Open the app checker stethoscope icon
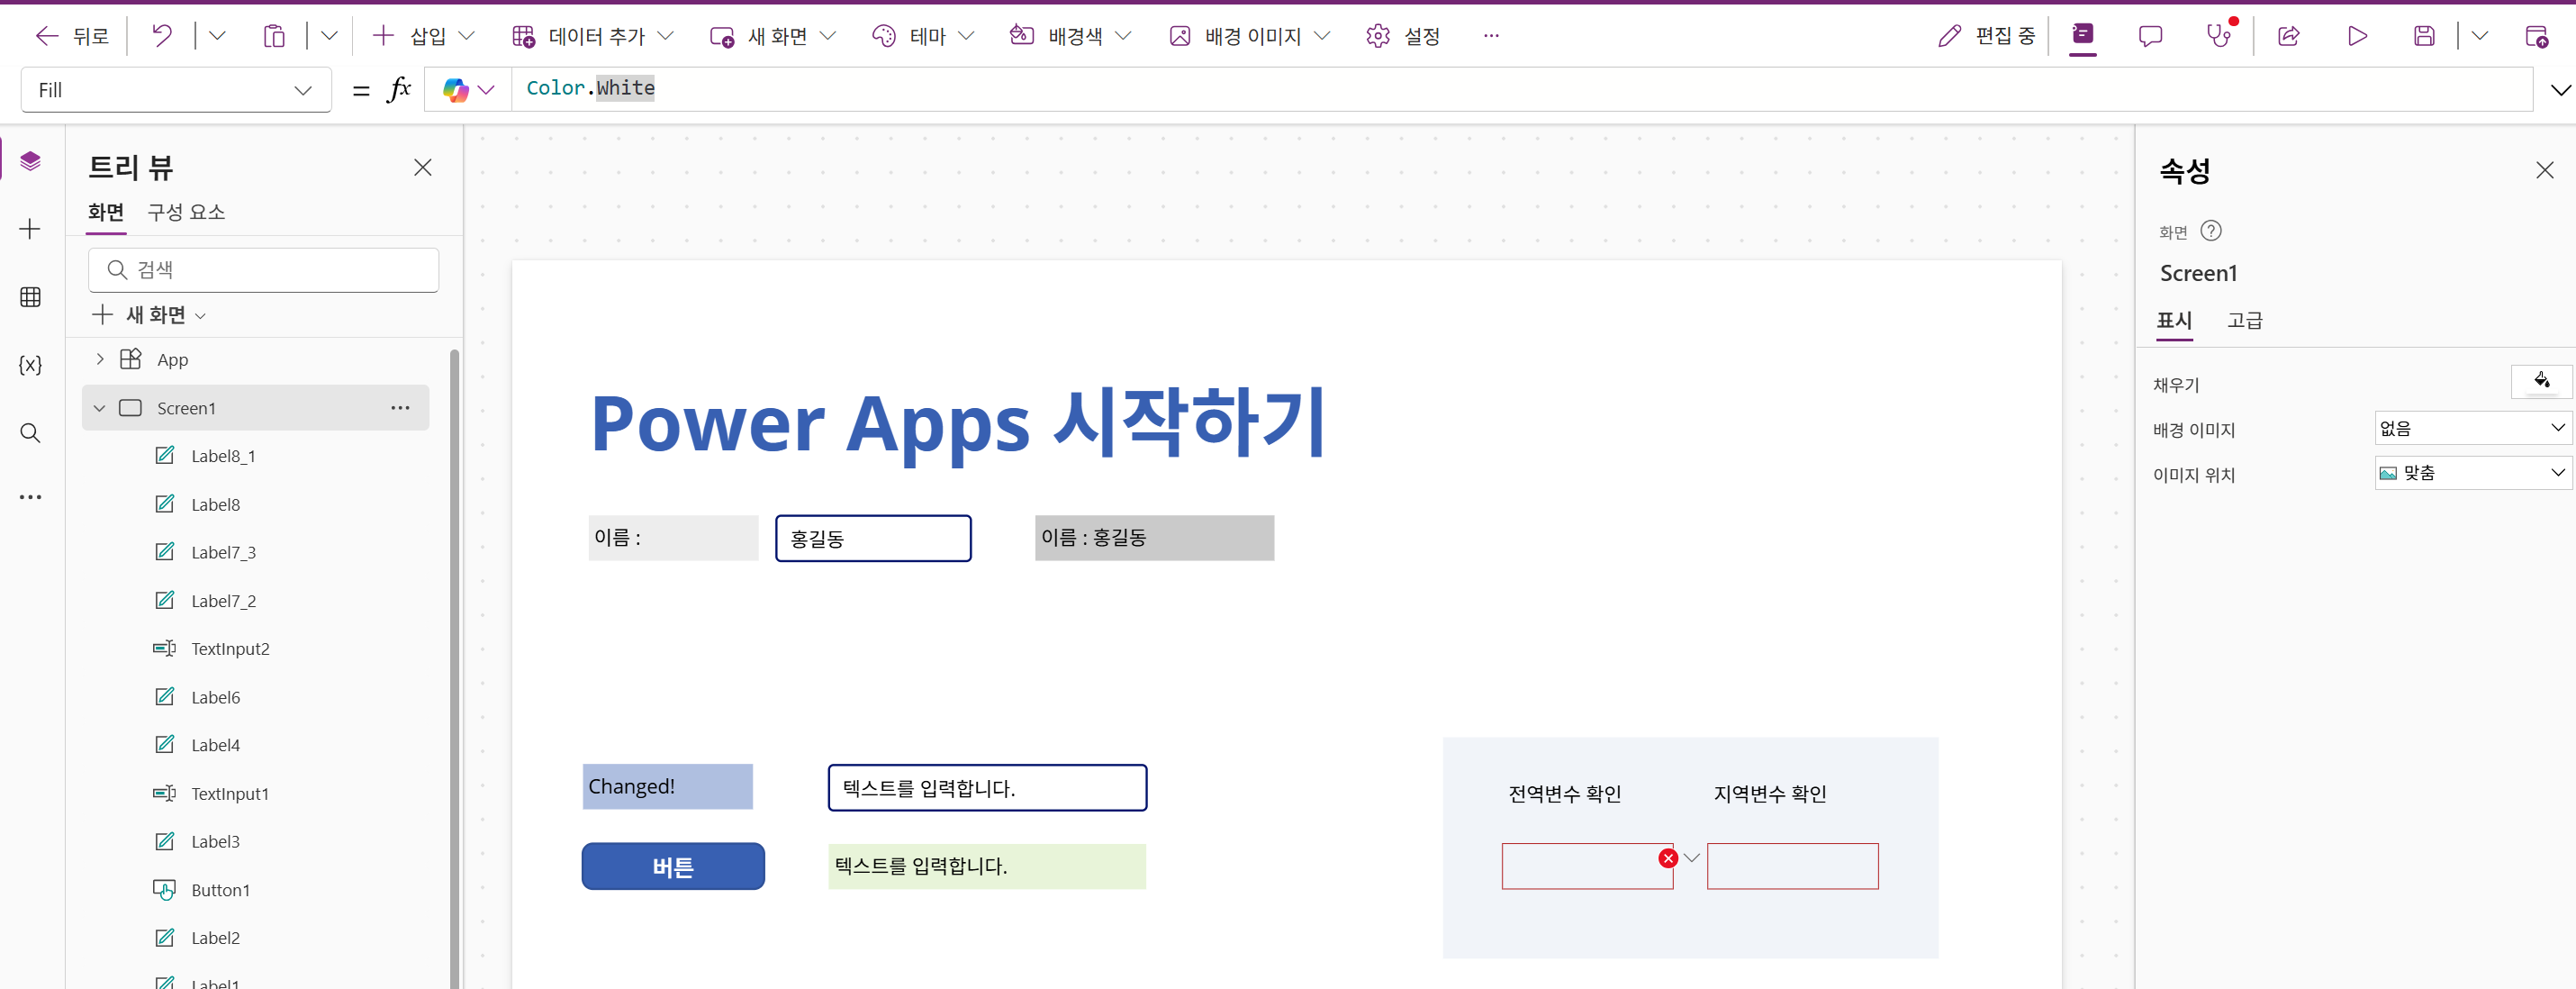This screenshot has height=989, width=2576. click(x=2220, y=36)
